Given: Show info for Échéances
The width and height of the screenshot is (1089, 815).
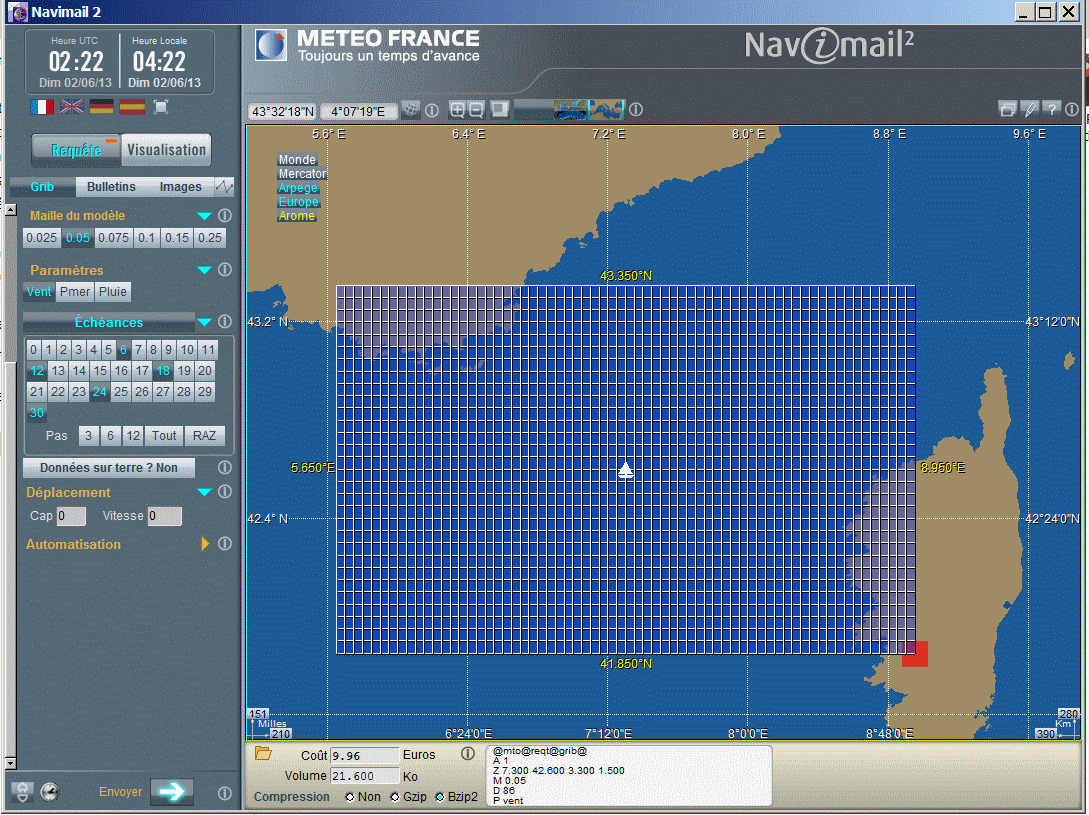Looking at the screenshot, I should pos(224,322).
